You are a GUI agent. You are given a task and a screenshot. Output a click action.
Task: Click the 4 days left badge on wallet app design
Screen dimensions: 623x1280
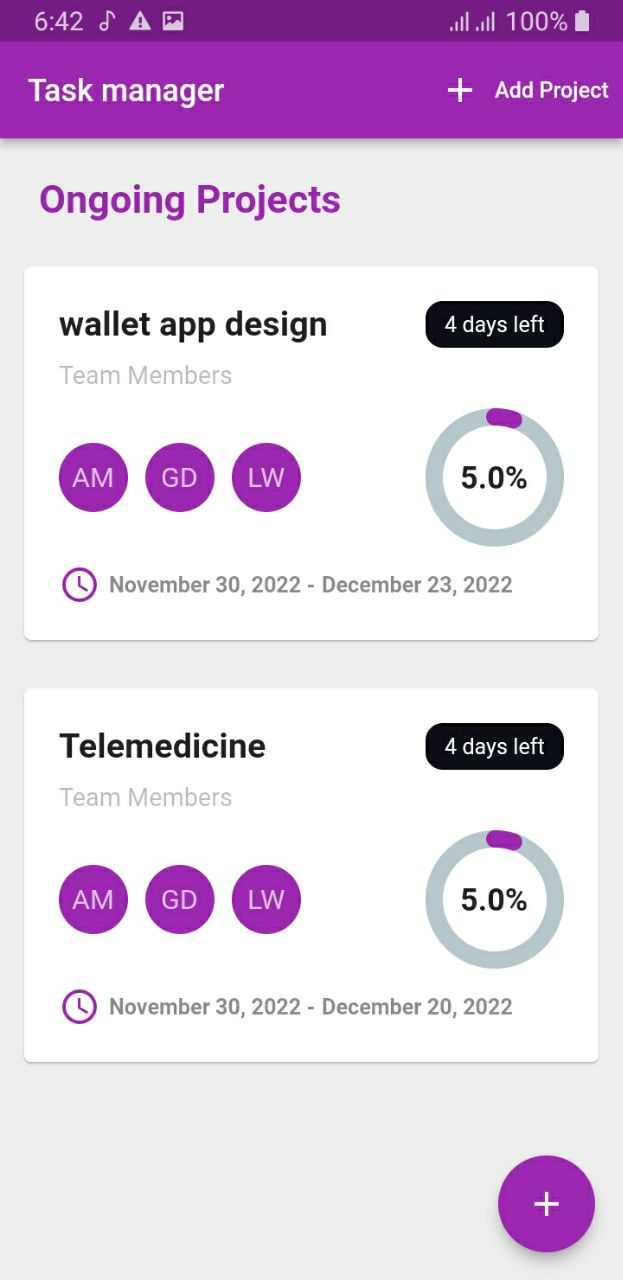(x=494, y=324)
